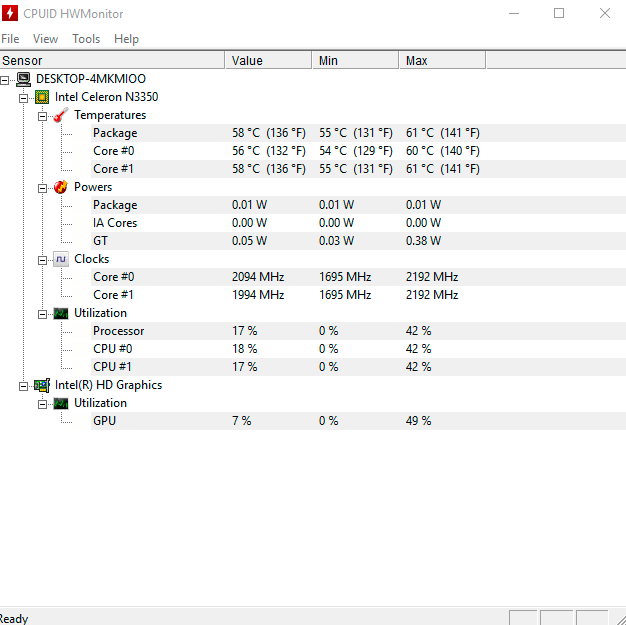
Task: Click the Temperatures thermometer icon
Action: click(x=61, y=115)
